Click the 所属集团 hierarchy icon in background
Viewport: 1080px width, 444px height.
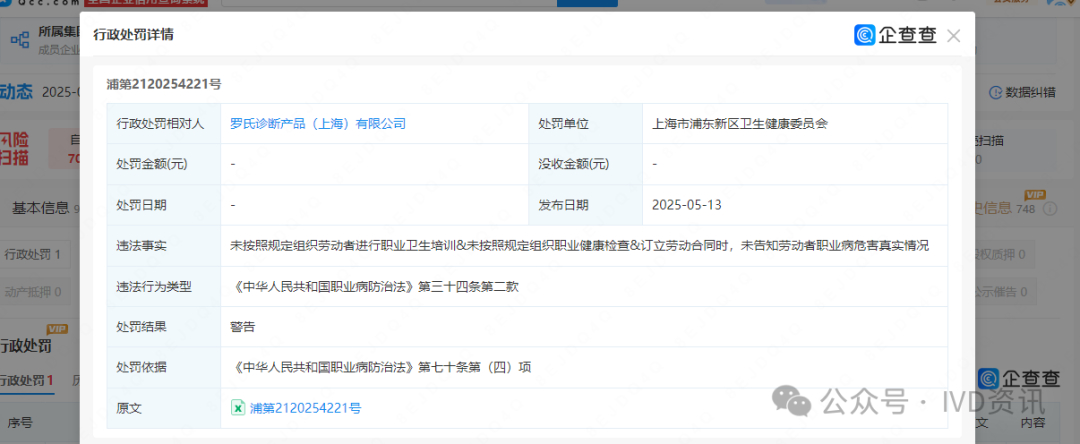[x=19, y=40]
